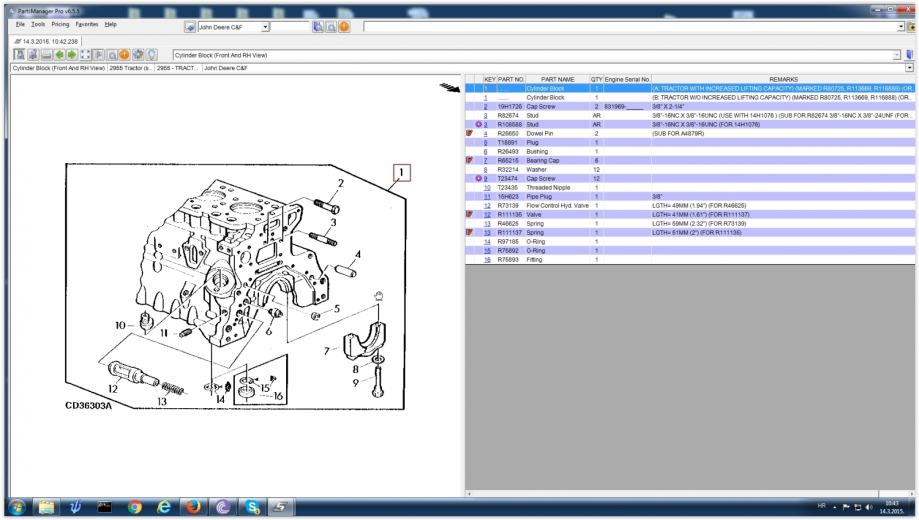Click the Engine Serial No. column header
919x520 pixels.
click(x=627, y=79)
